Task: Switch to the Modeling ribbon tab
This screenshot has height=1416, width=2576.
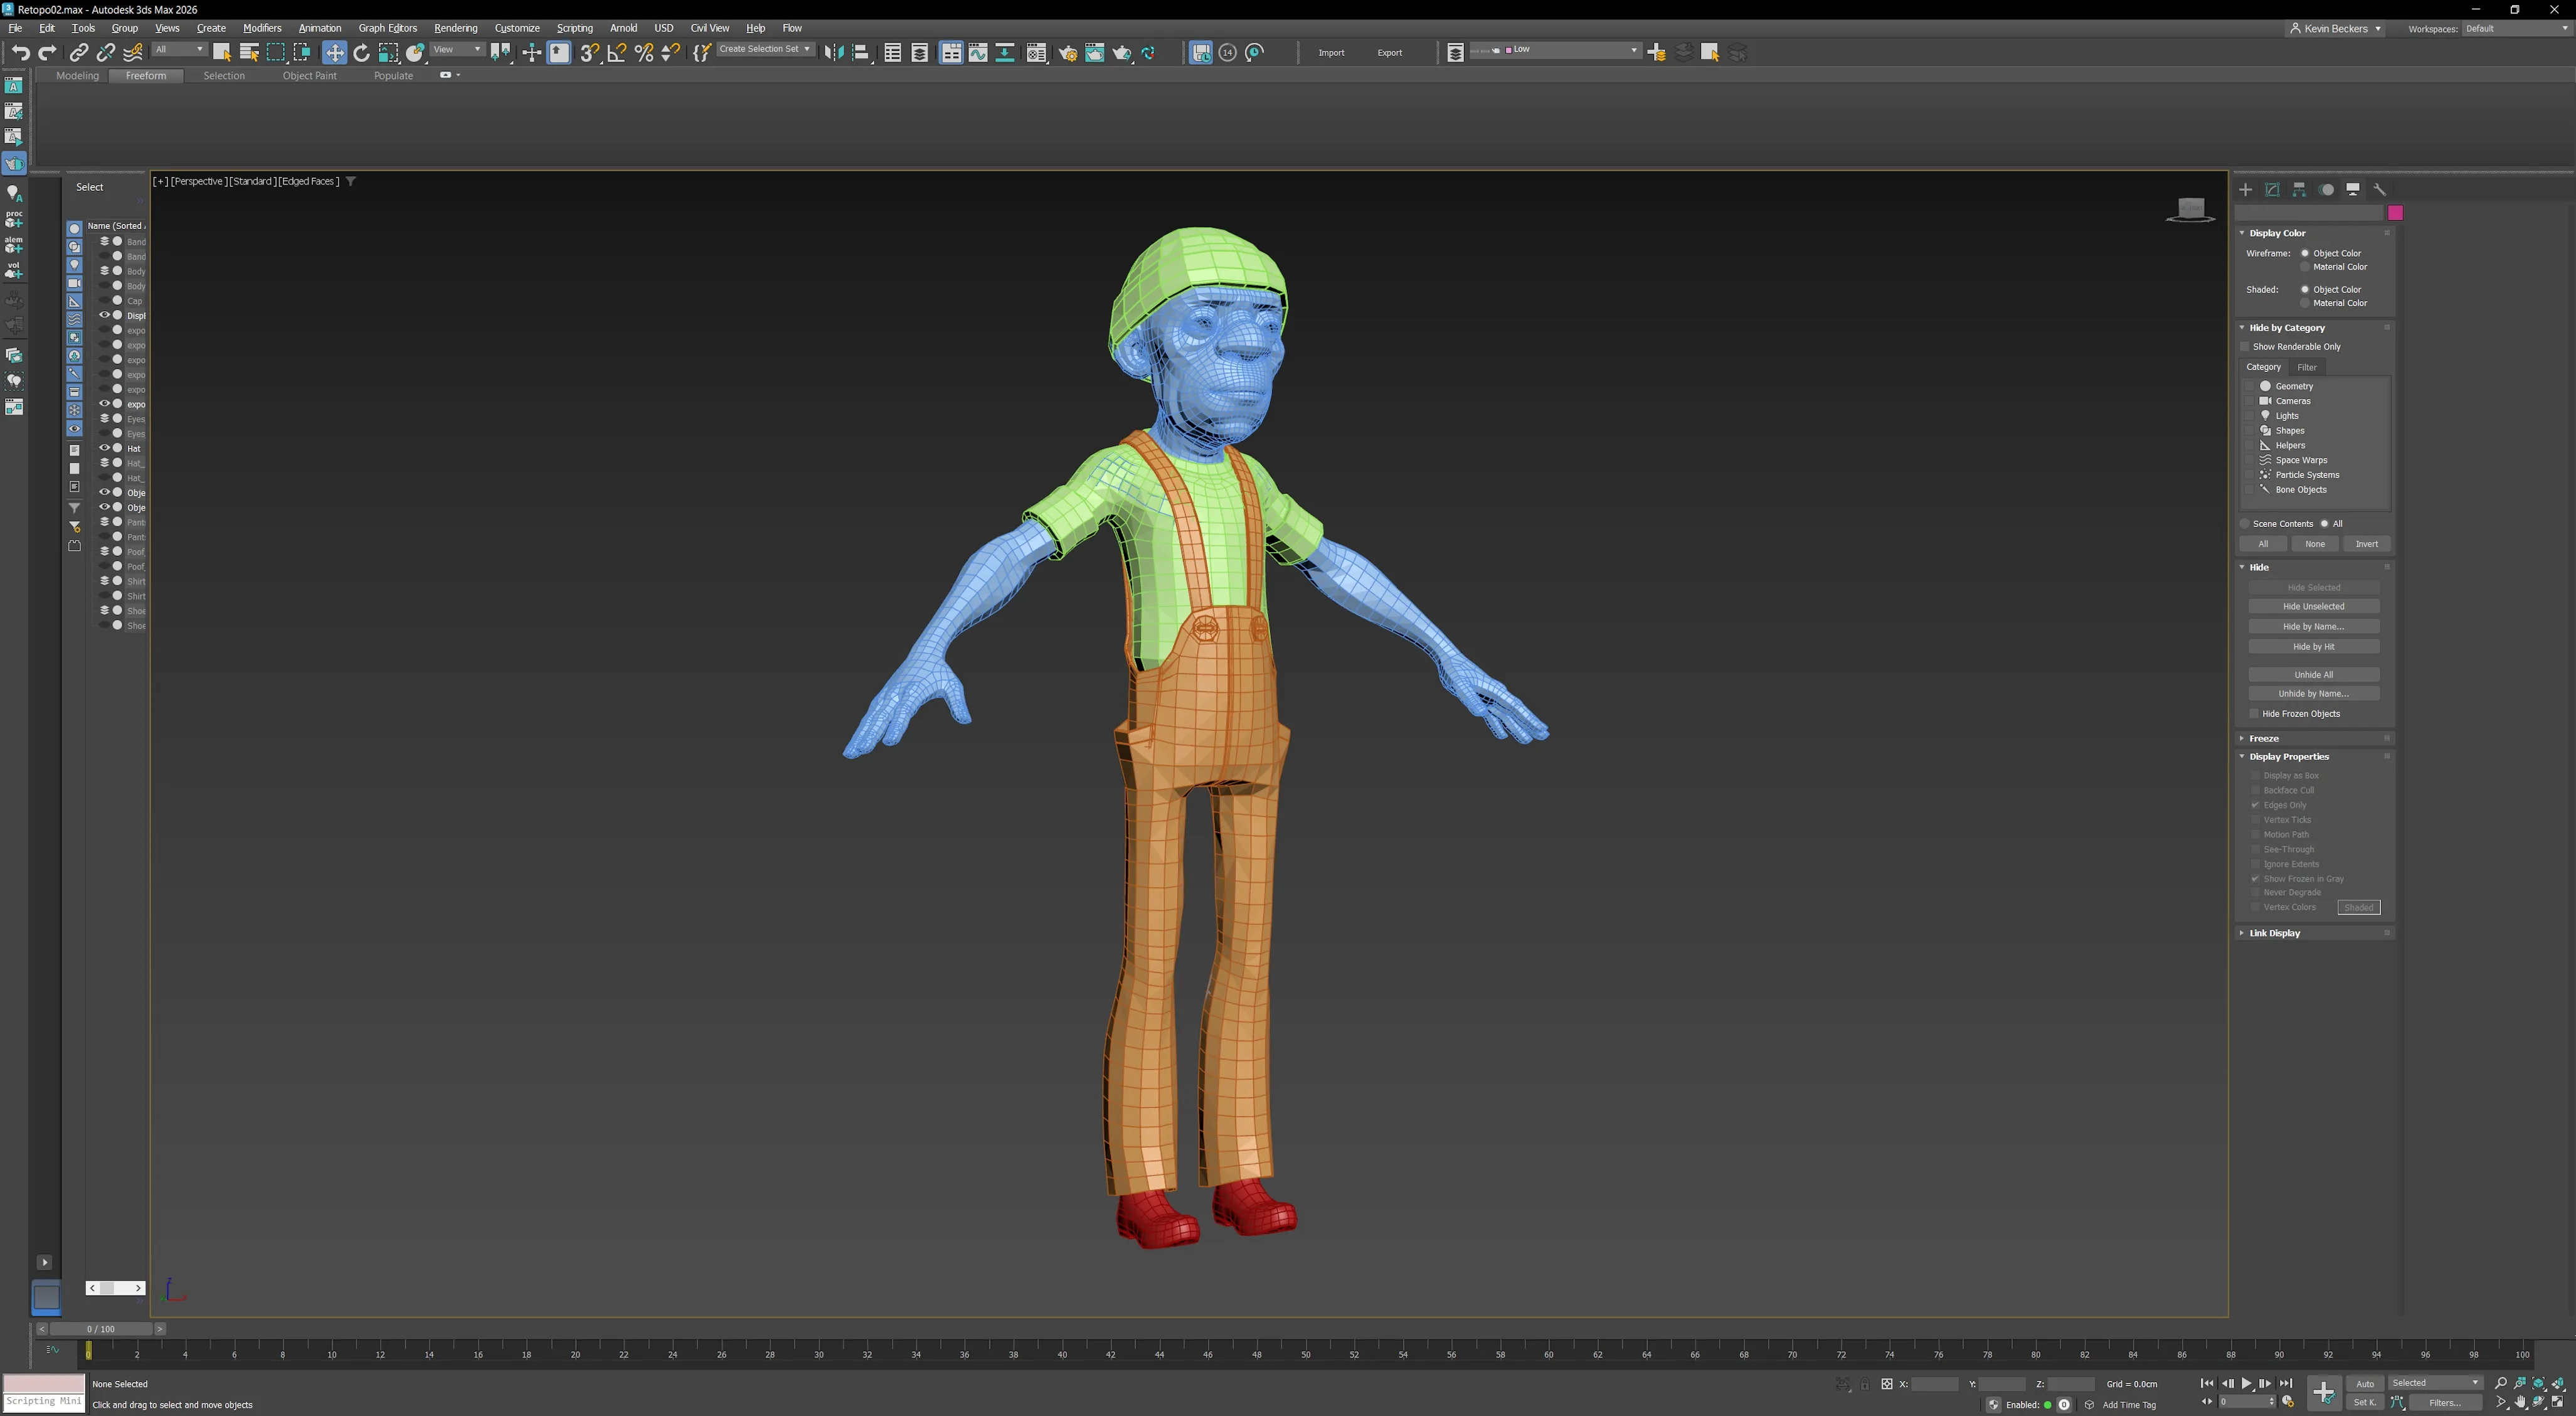Action: (77, 76)
